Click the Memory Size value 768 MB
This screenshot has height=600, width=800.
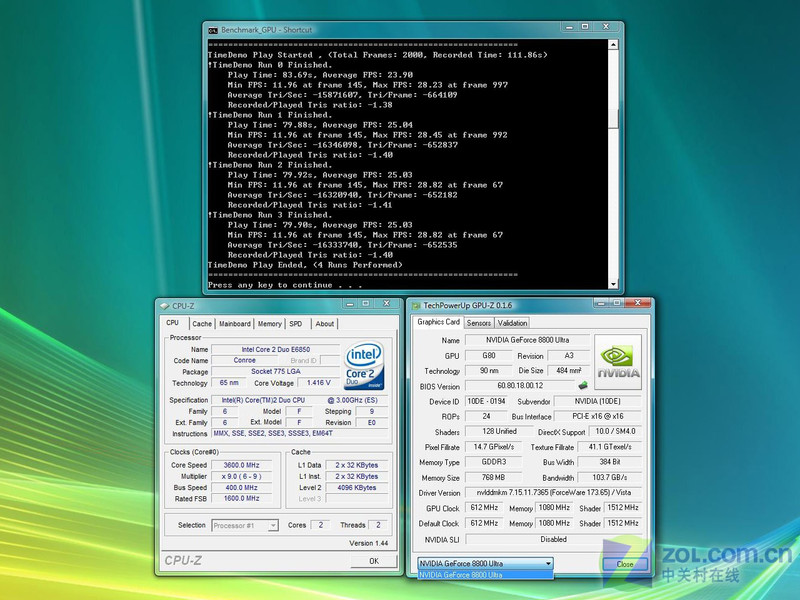(493, 478)
